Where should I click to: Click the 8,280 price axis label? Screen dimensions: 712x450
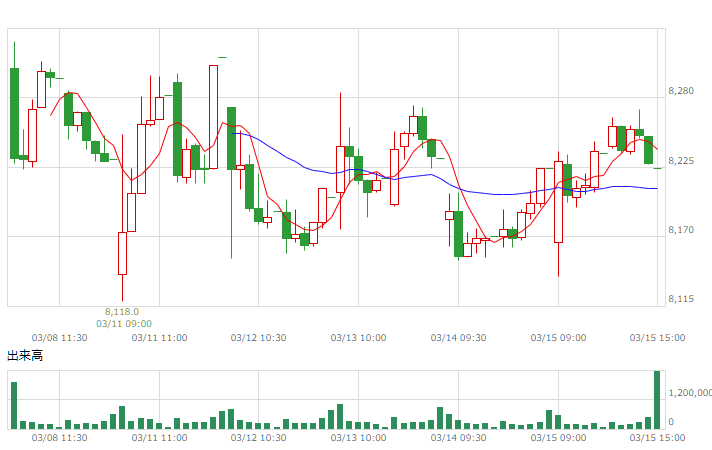(x=681, y=91)
